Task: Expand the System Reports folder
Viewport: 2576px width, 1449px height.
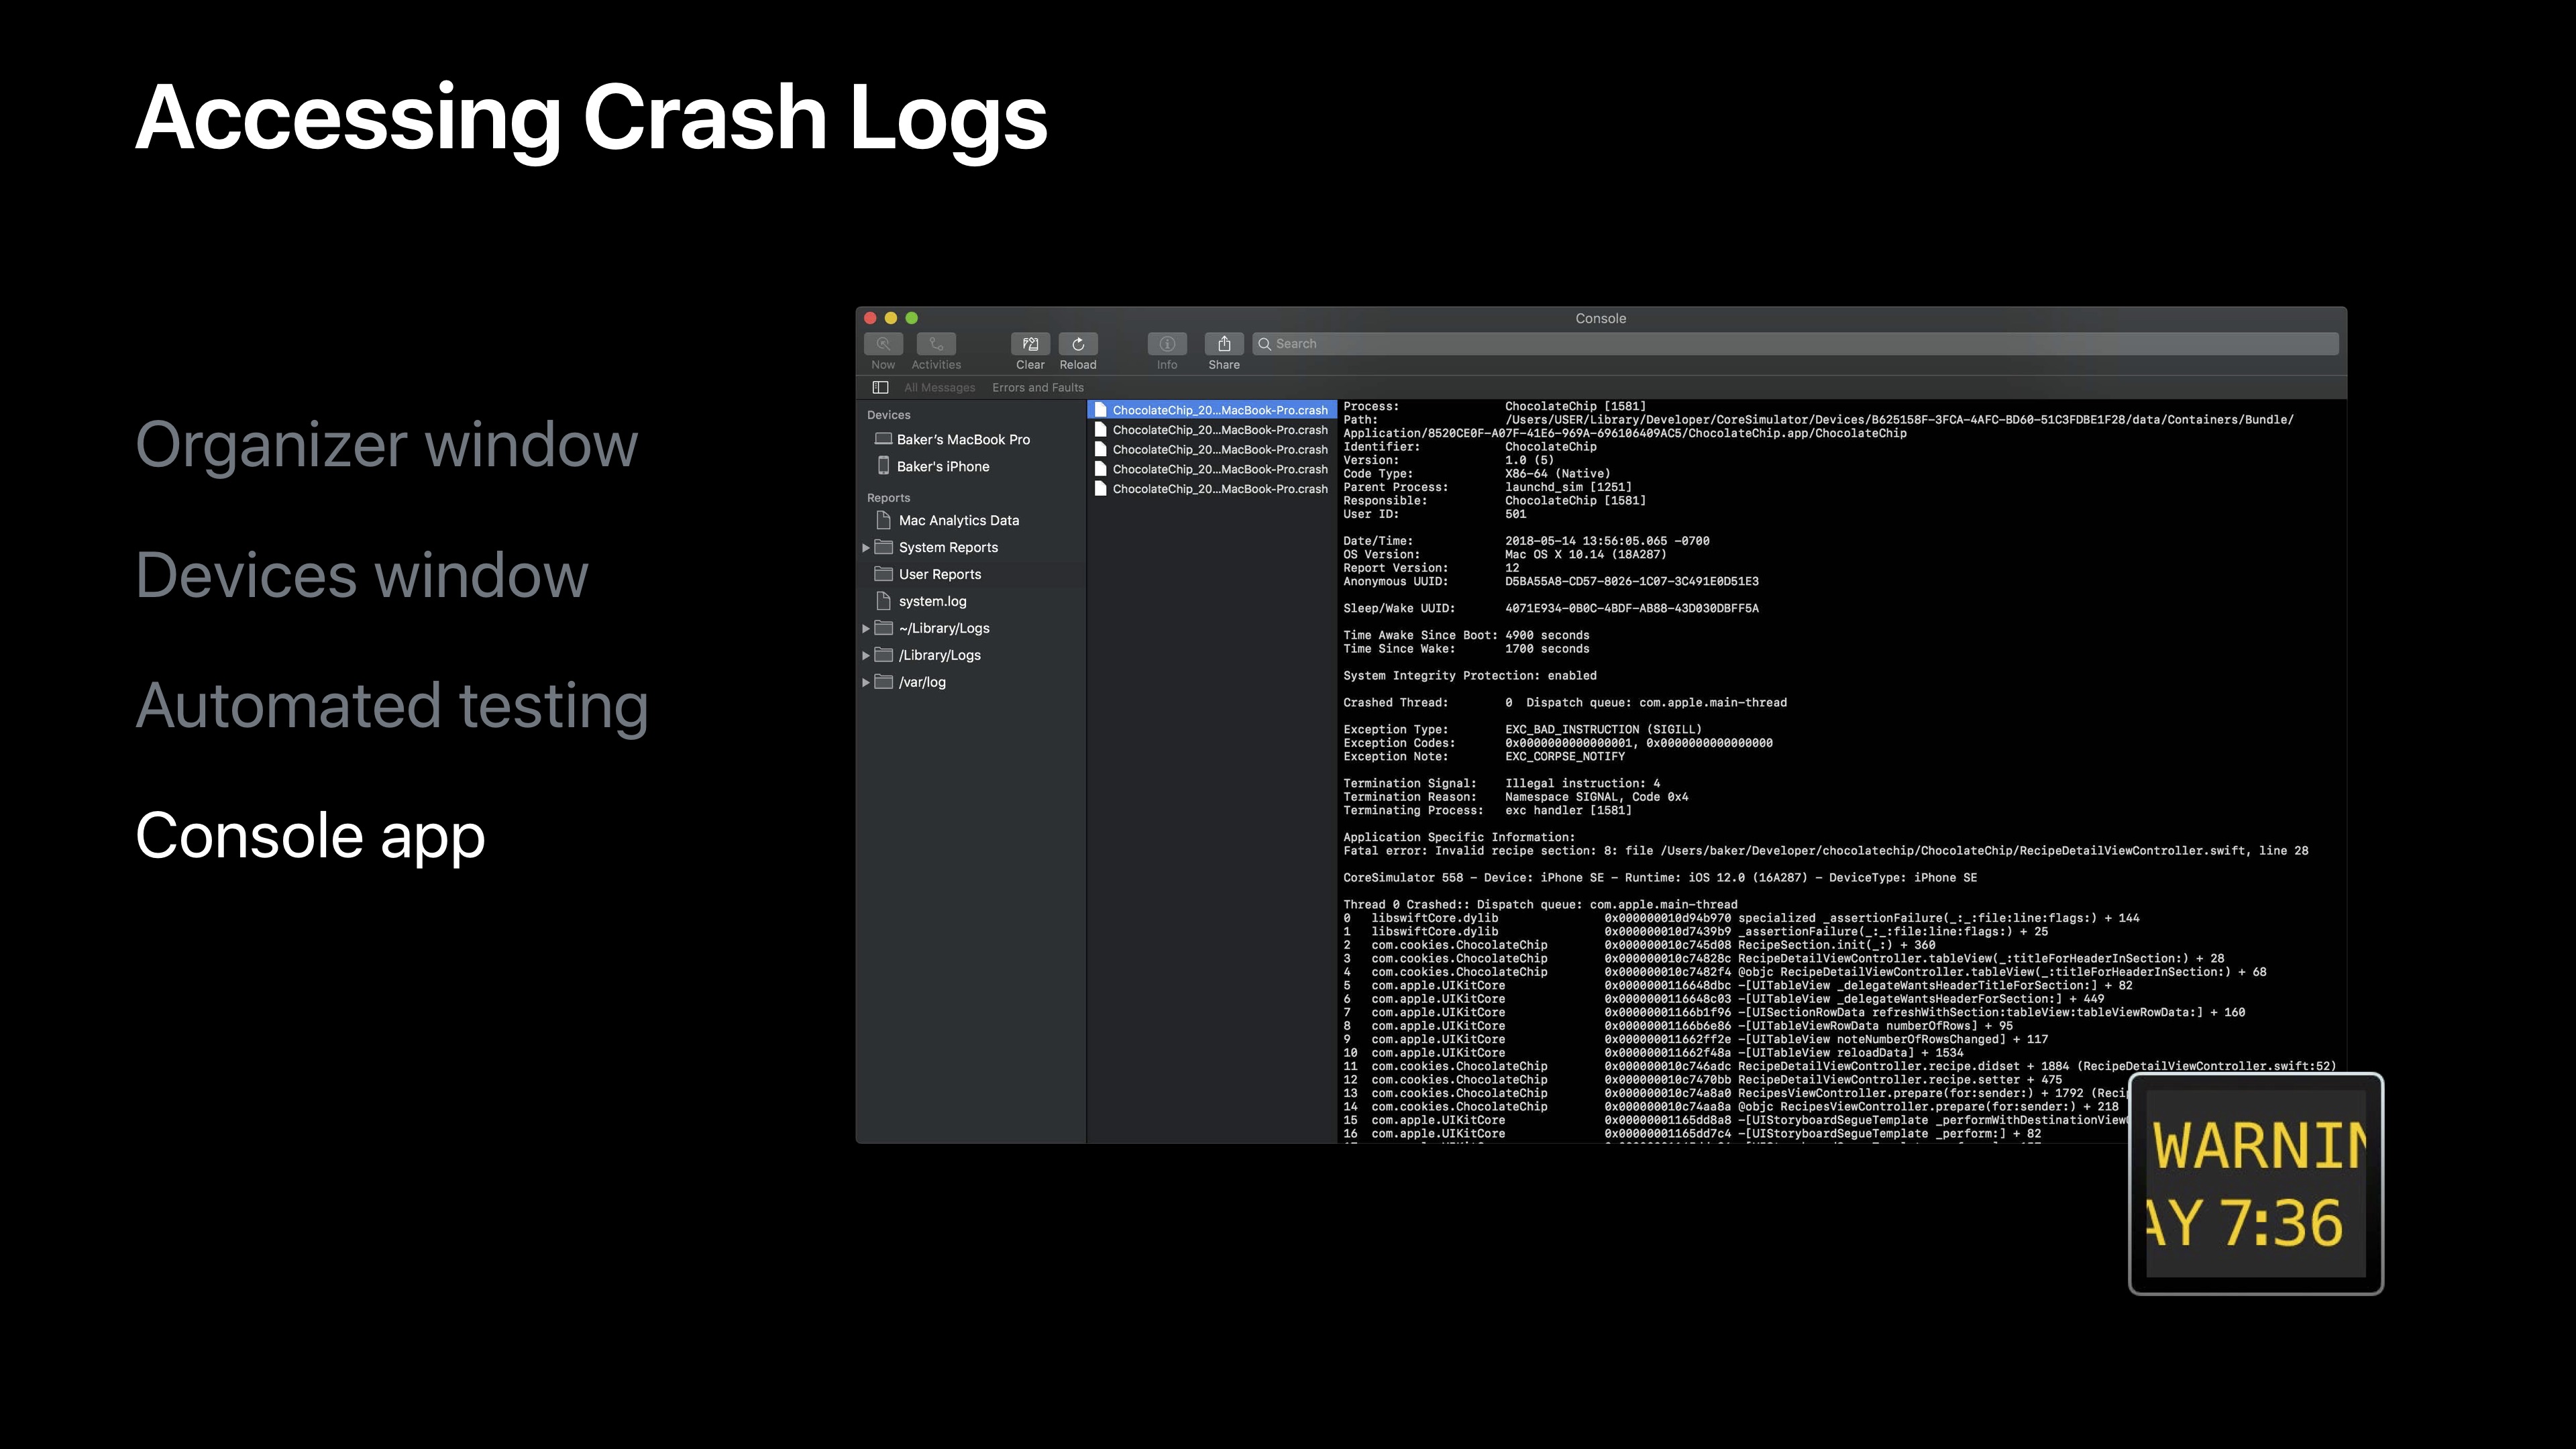Action: click(866, 548)
